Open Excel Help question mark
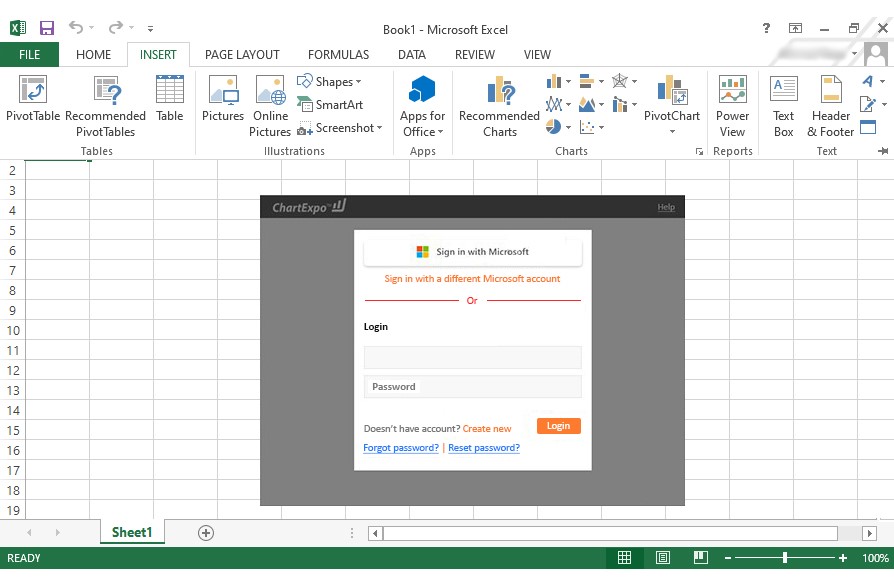This screenshot has width=894, height=586. click(766, 28)
